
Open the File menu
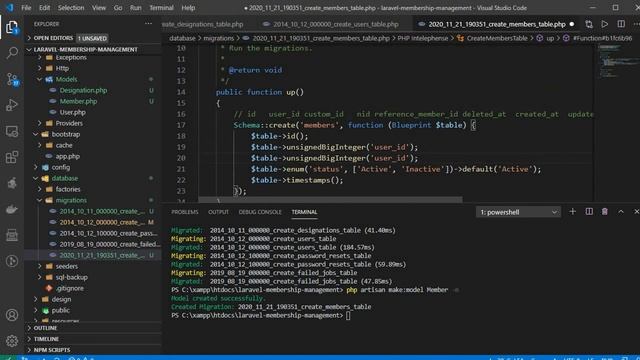(26, 8)
